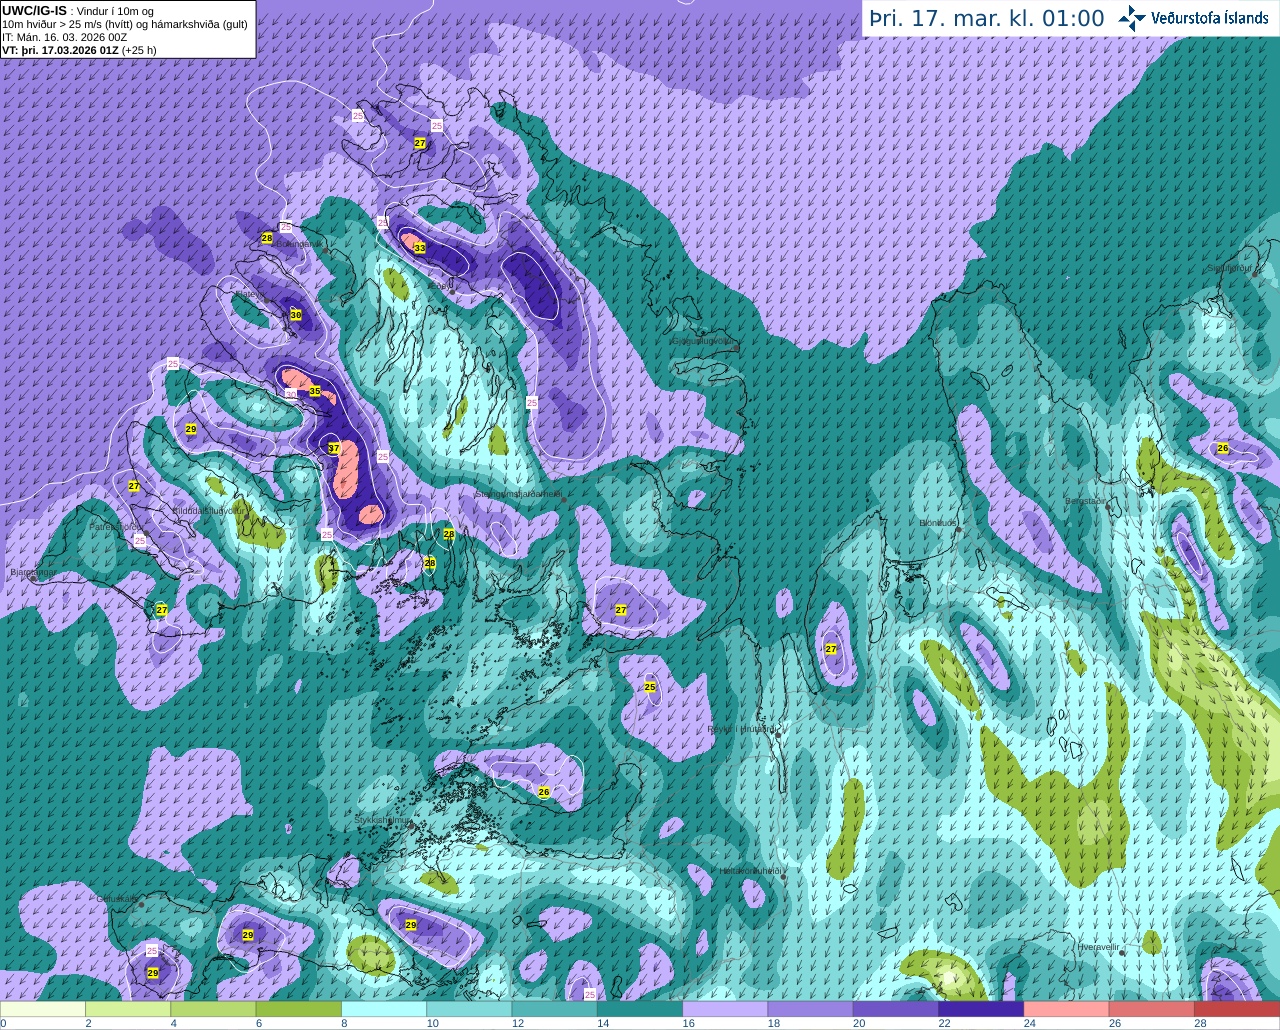
Task: Click the Bergstaðir station label
Action: tap(1087, 501)
